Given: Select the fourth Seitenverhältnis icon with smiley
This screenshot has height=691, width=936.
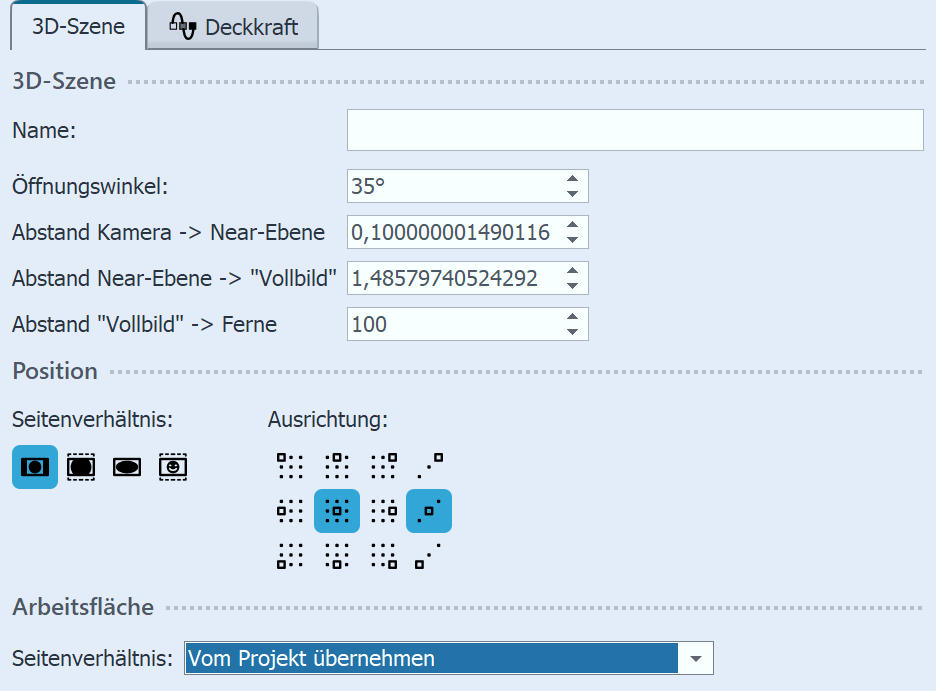Looking at the screenshot, I should tap(173, 466).
